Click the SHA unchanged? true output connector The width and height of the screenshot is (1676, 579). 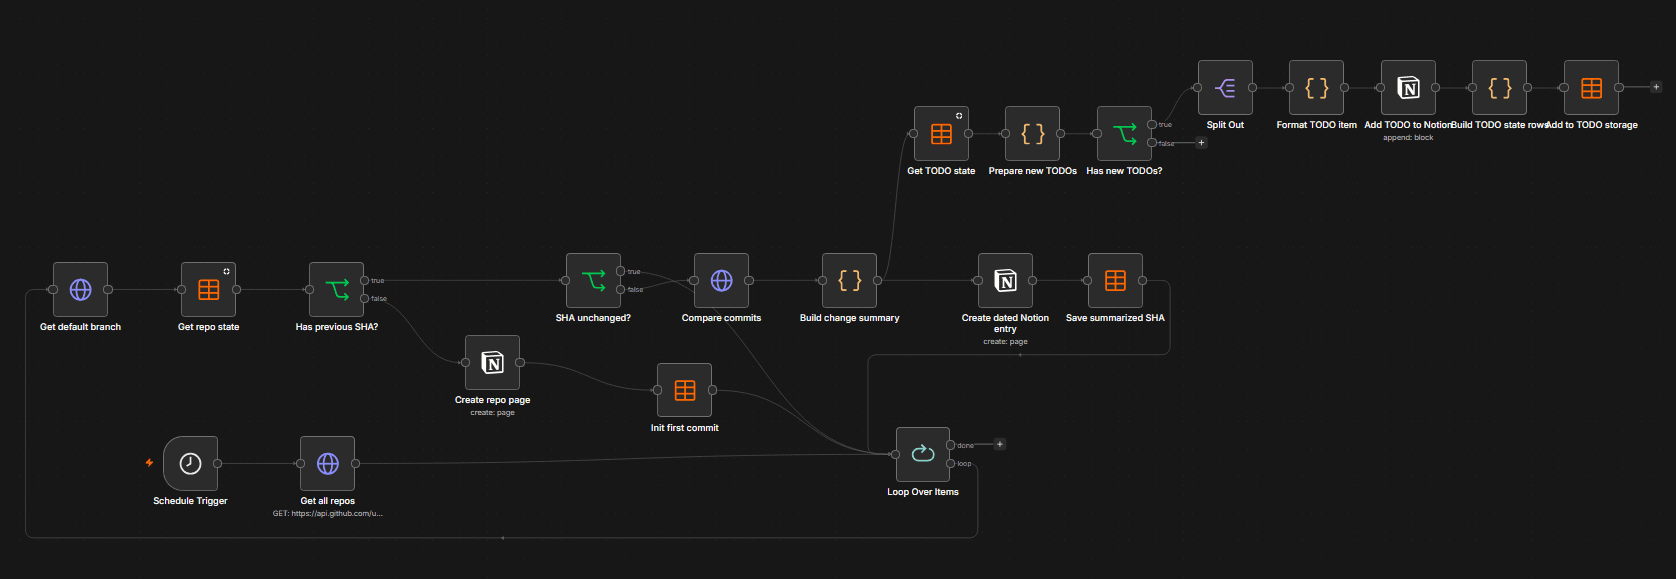tap(621, 271)
